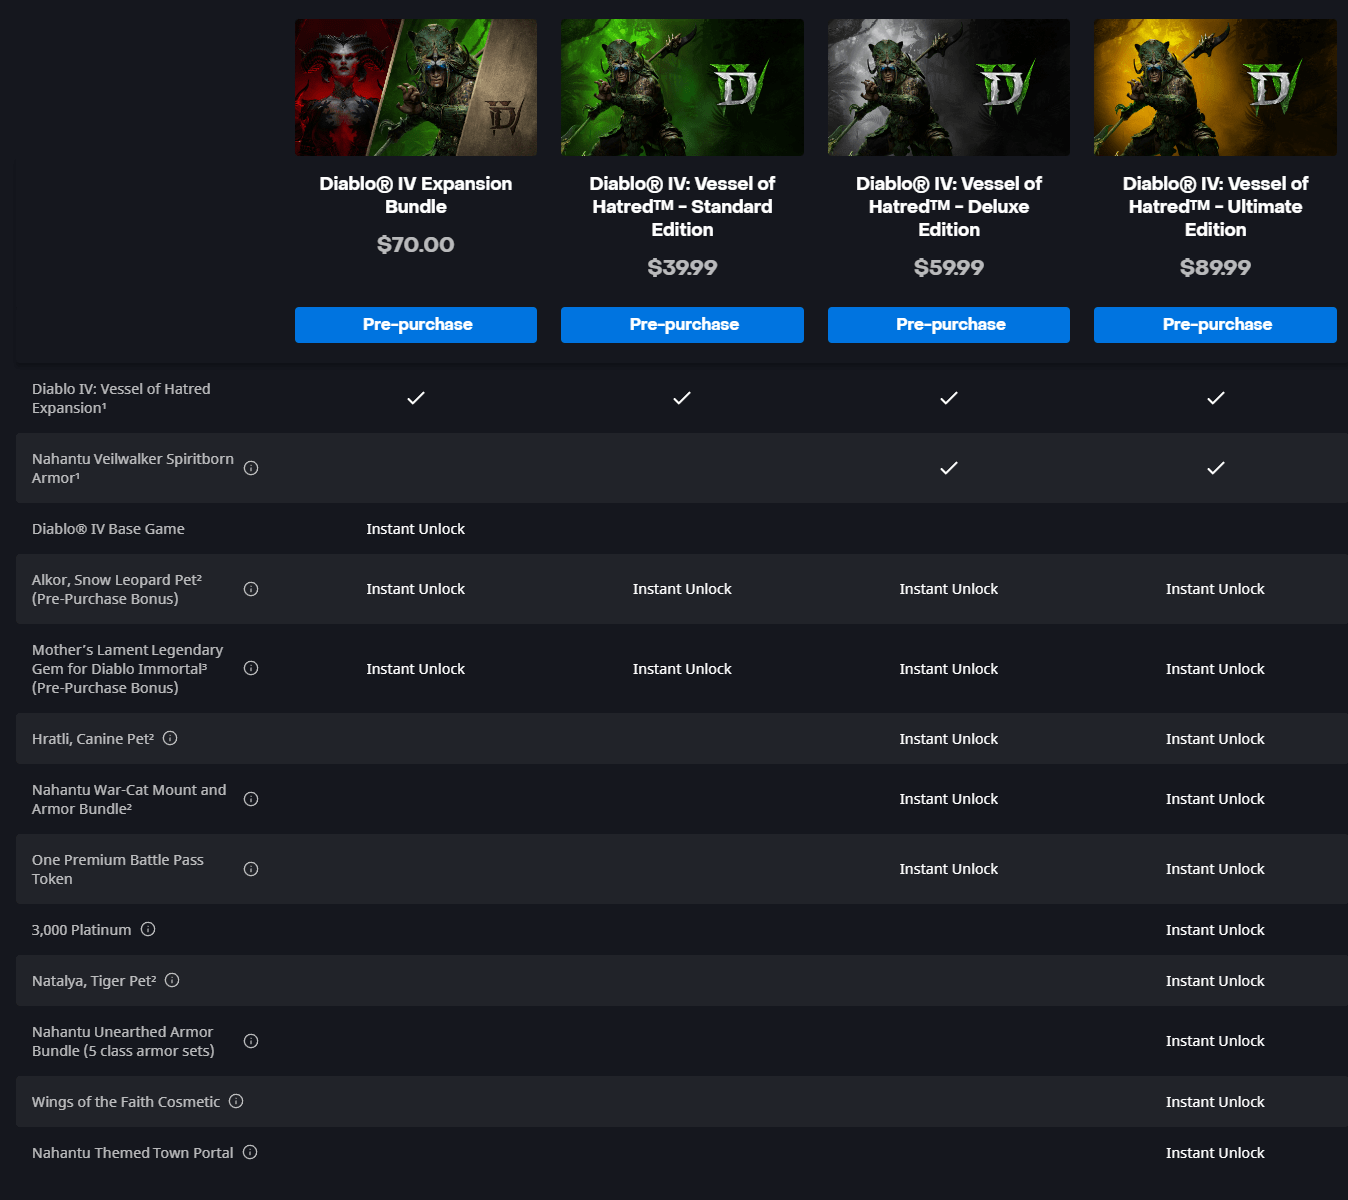1348x1200 pixels.
Task: Click 'Diablo® IV Base Game' row label
Action: click(108, 529)
